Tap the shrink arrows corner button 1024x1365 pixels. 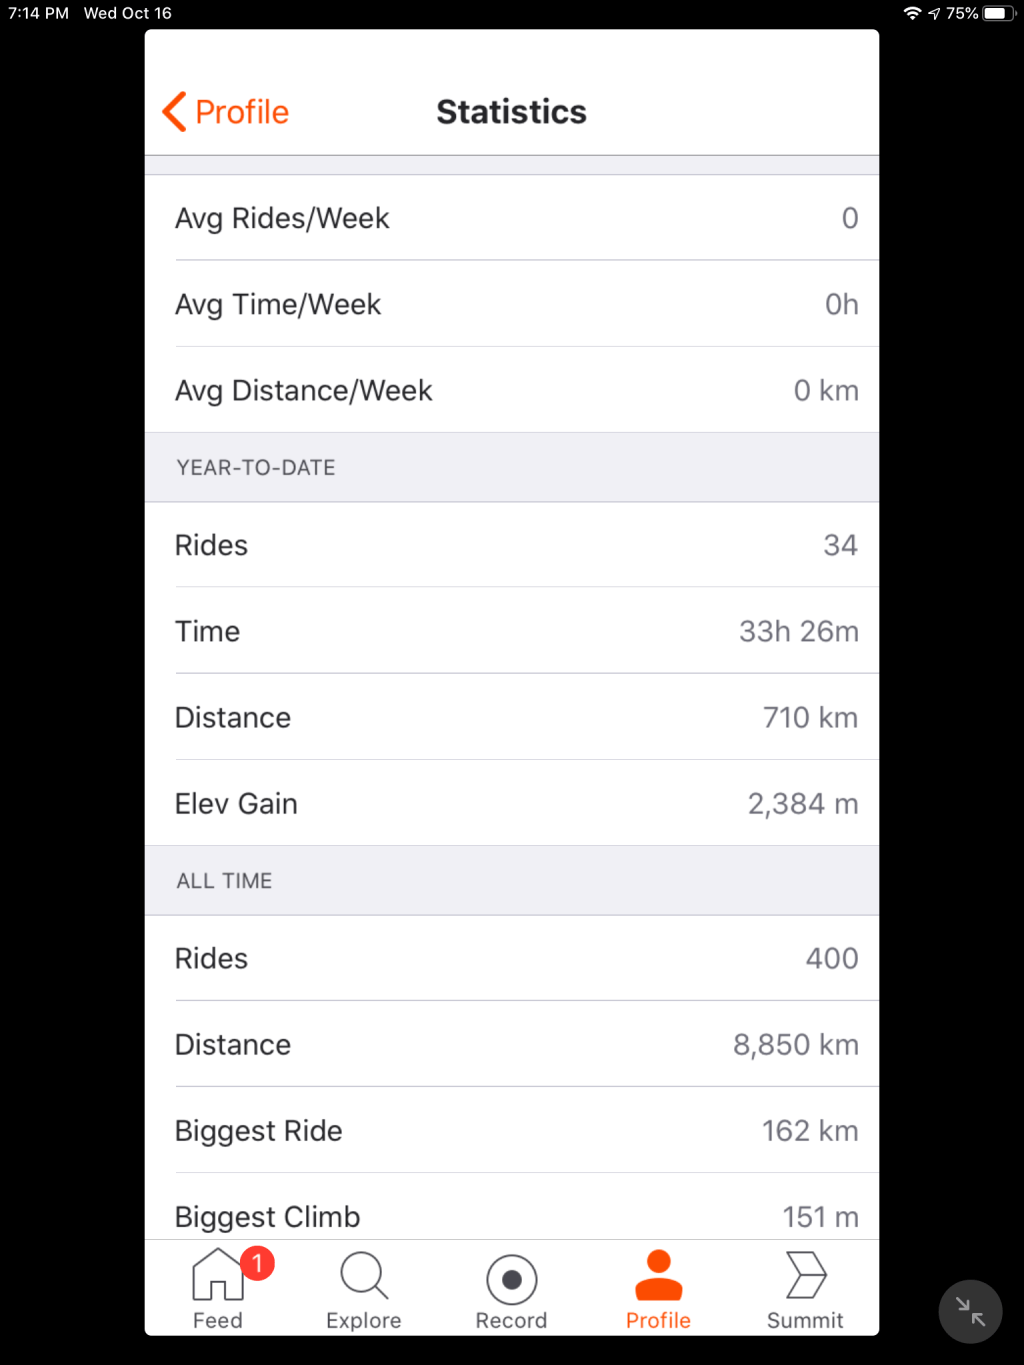[970, 1311]
